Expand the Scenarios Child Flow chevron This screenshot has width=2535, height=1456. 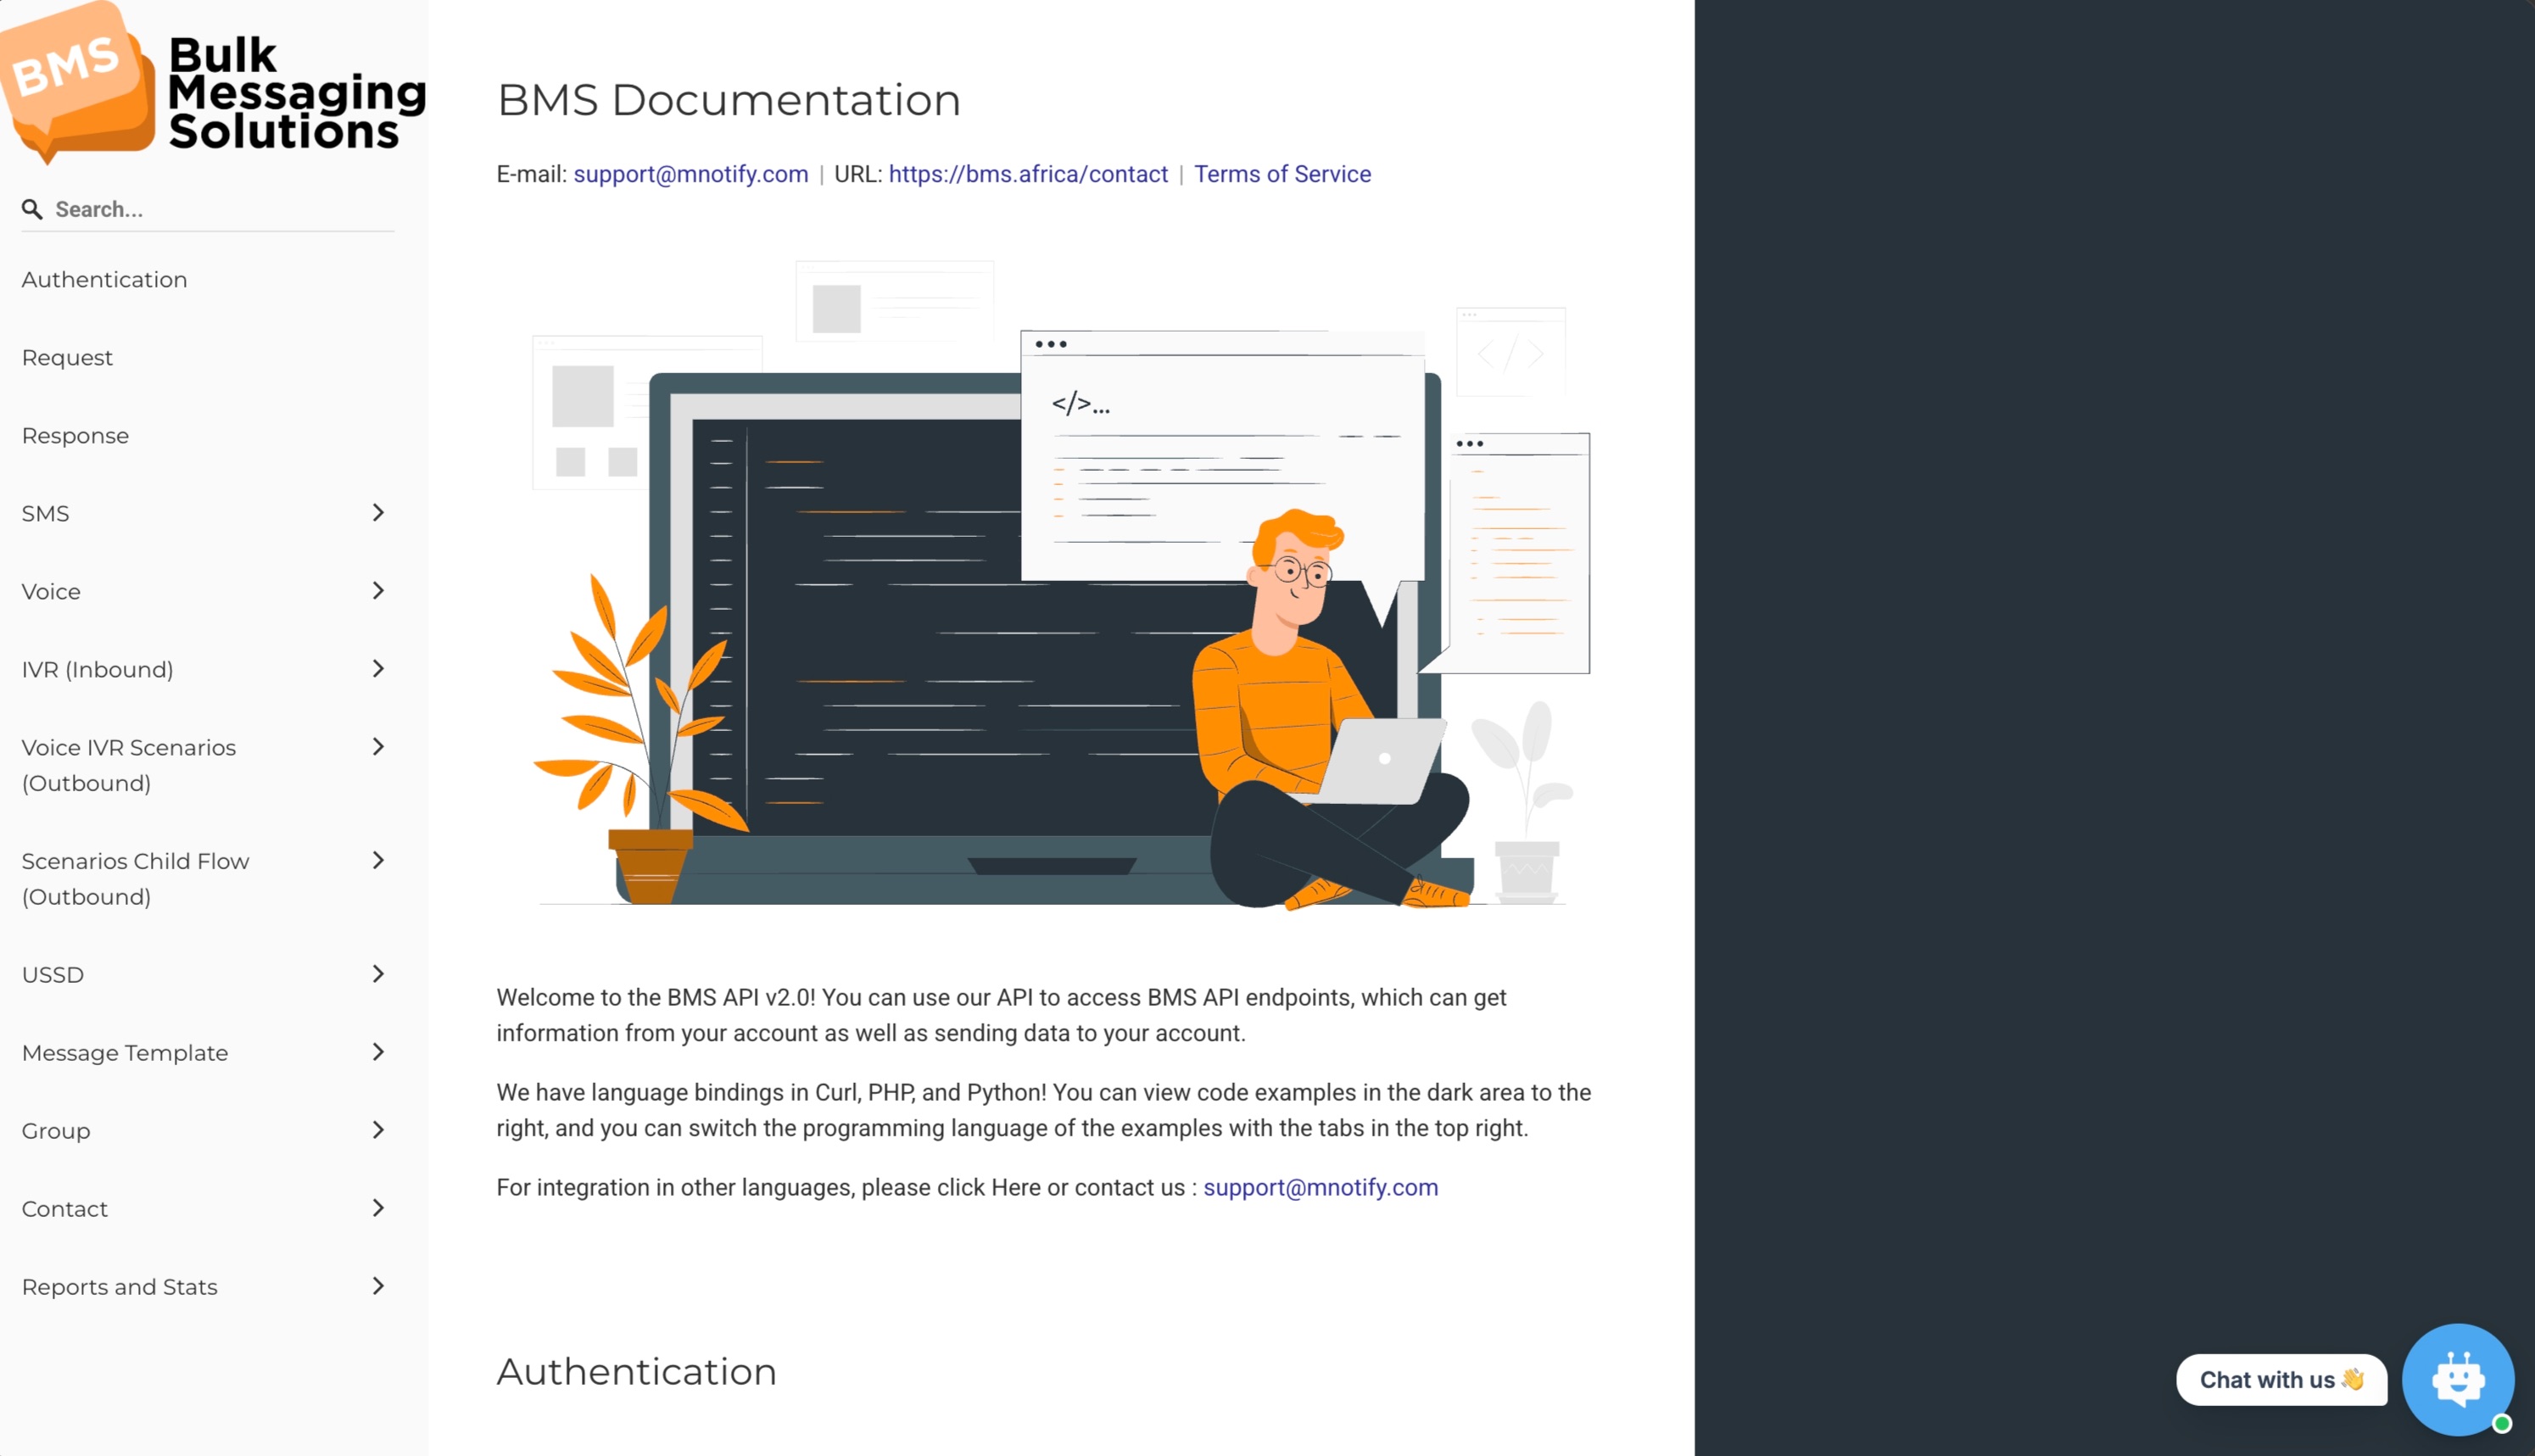[378, 861]
